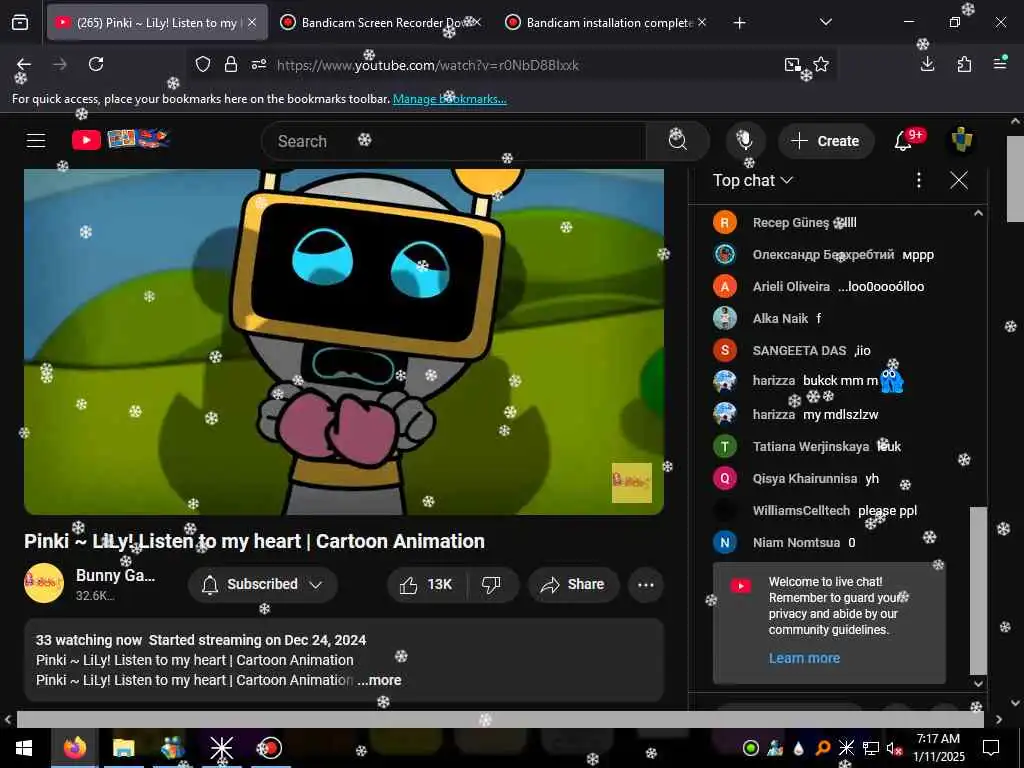Screen dimensions: 1024x768
Task: Open the account avatar menu
Action: click(x=961, y=140)
